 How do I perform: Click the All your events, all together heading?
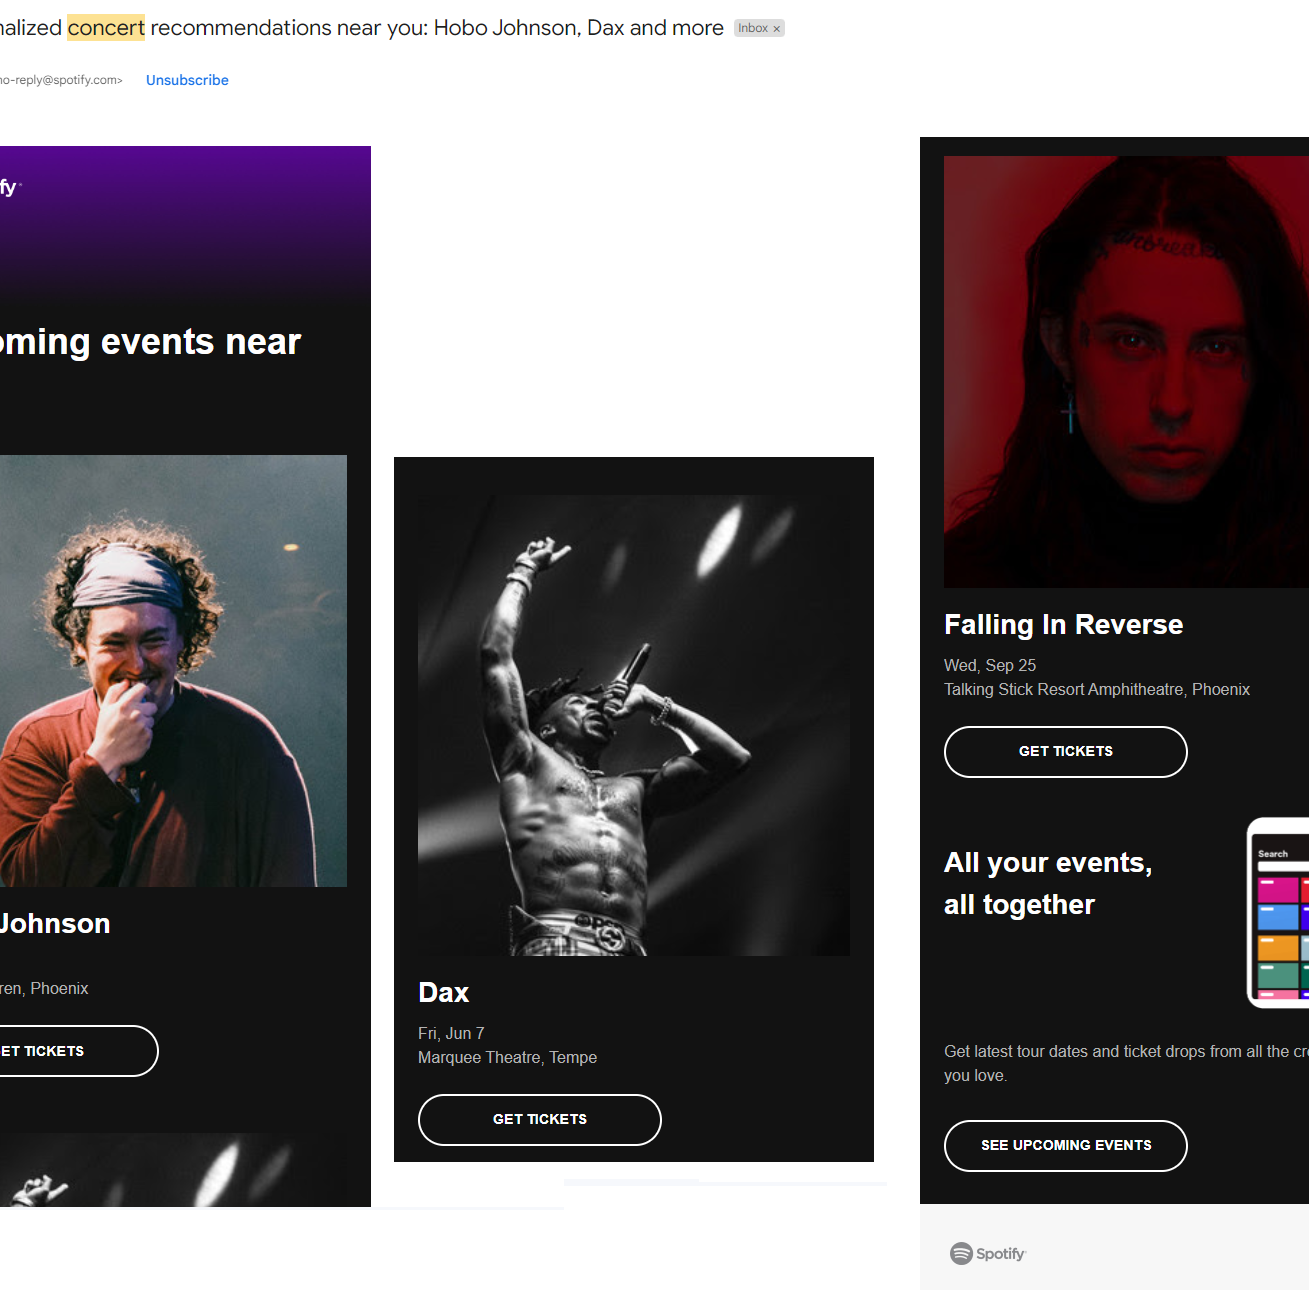click(1048, 883)
